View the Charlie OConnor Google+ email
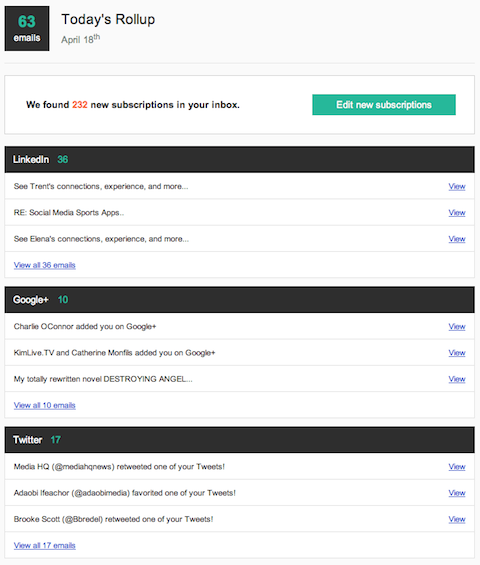This screenshot has width=480, height=565. pos(457,326)
